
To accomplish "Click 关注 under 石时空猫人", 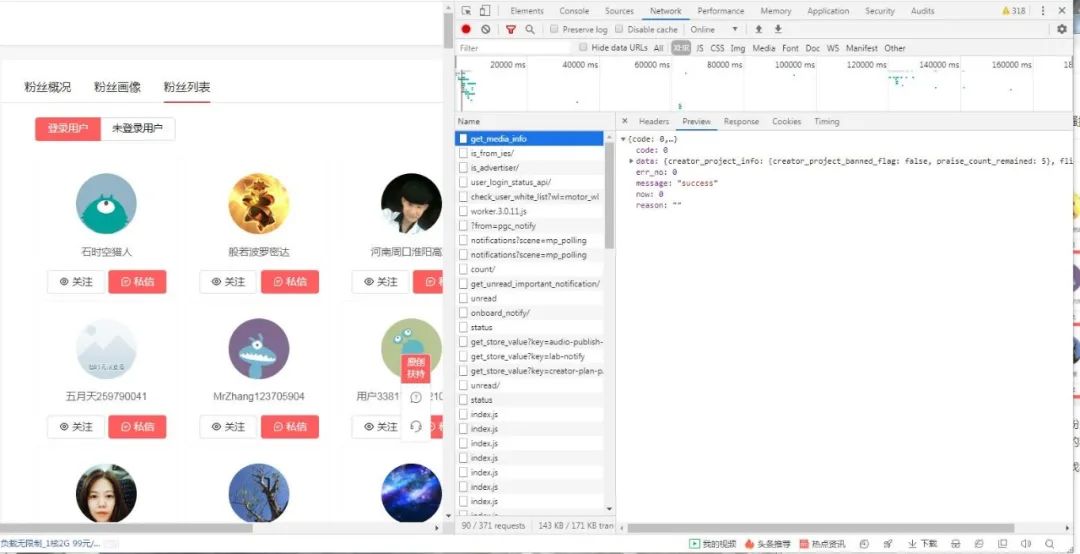I will [76, 282].
